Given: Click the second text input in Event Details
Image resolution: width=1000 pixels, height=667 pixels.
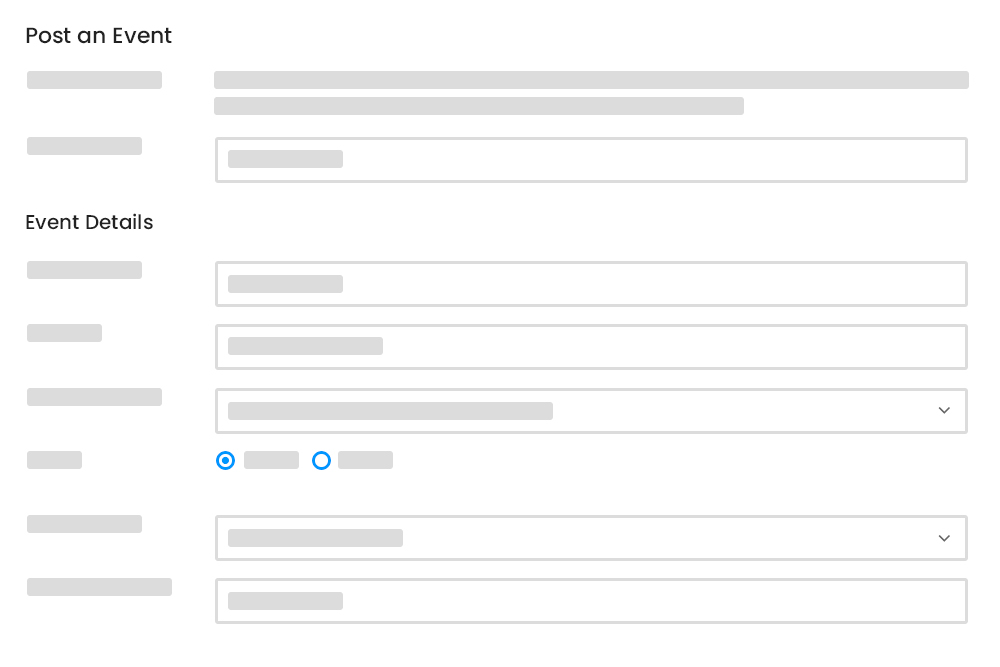Looking at the screenshot, I should tap(590, 346).
